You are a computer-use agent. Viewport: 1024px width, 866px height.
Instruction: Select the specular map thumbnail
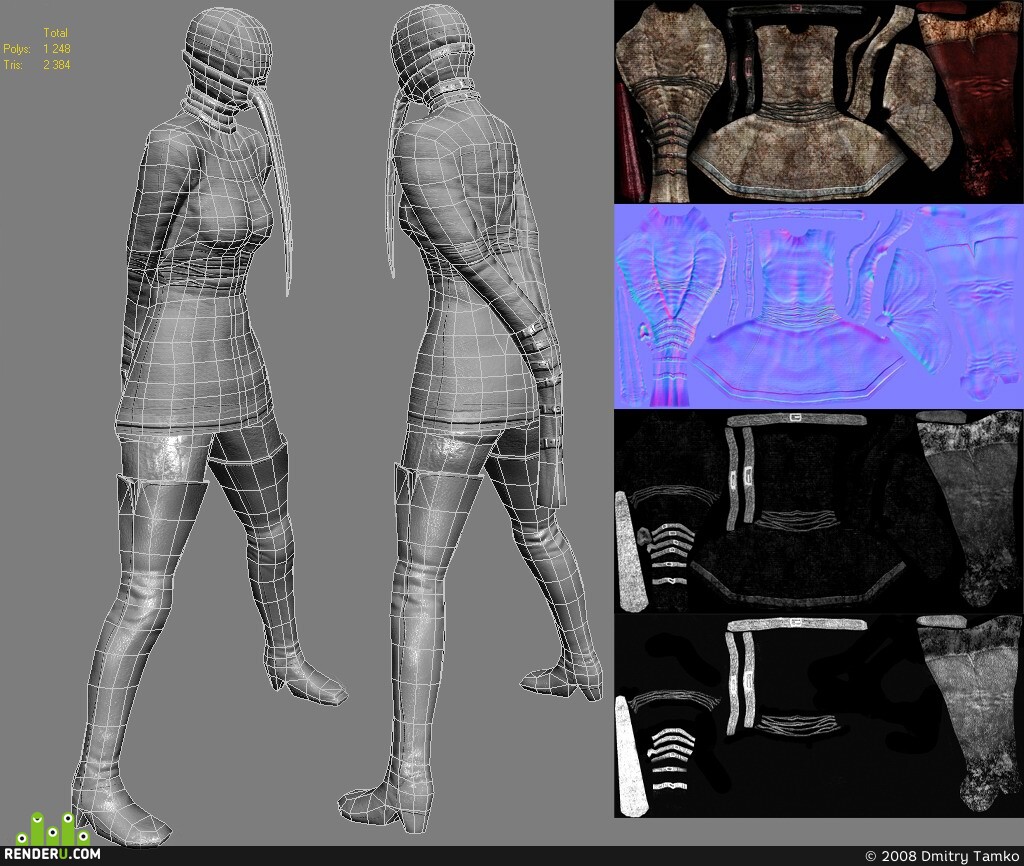(819, 511)
